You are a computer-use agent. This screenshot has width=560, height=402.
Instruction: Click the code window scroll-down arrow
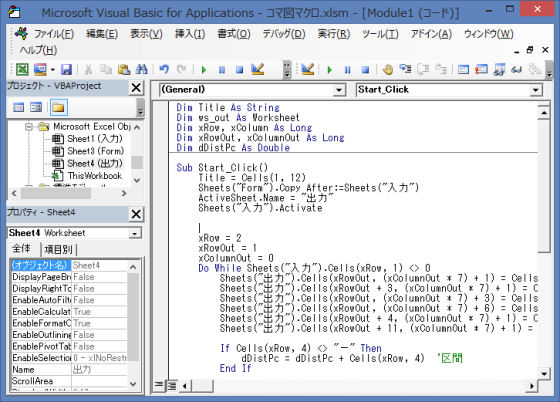pos(544,374)
